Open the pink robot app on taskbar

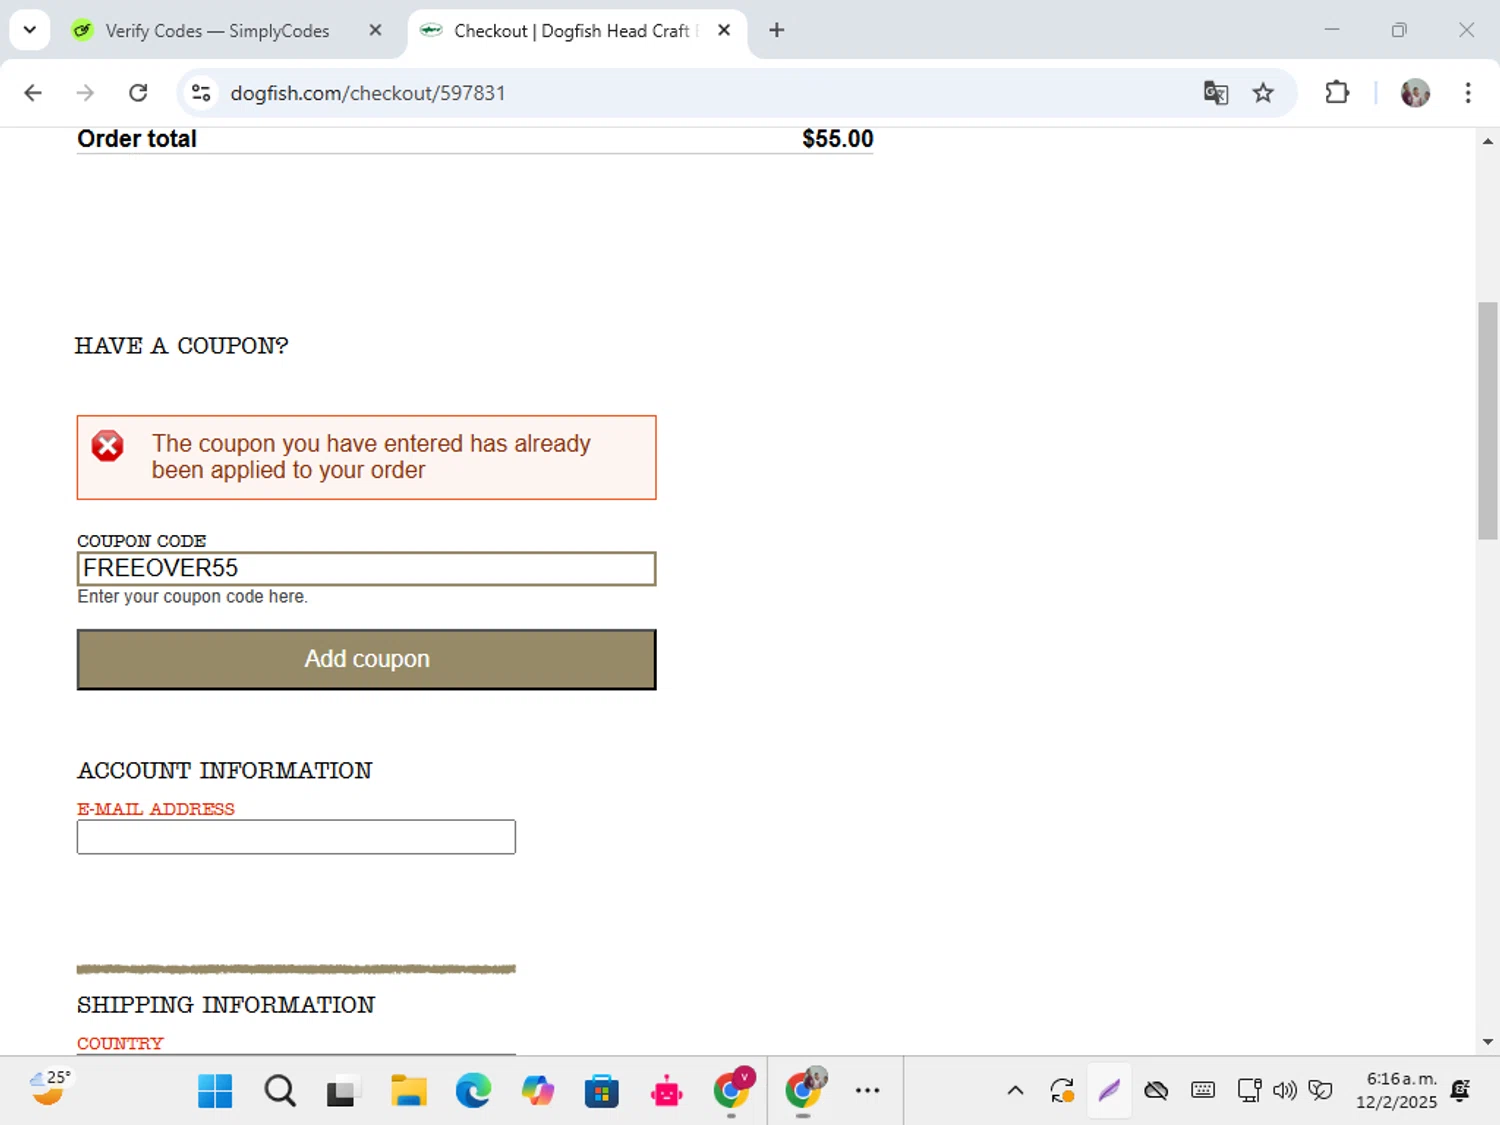point(666,1091)
